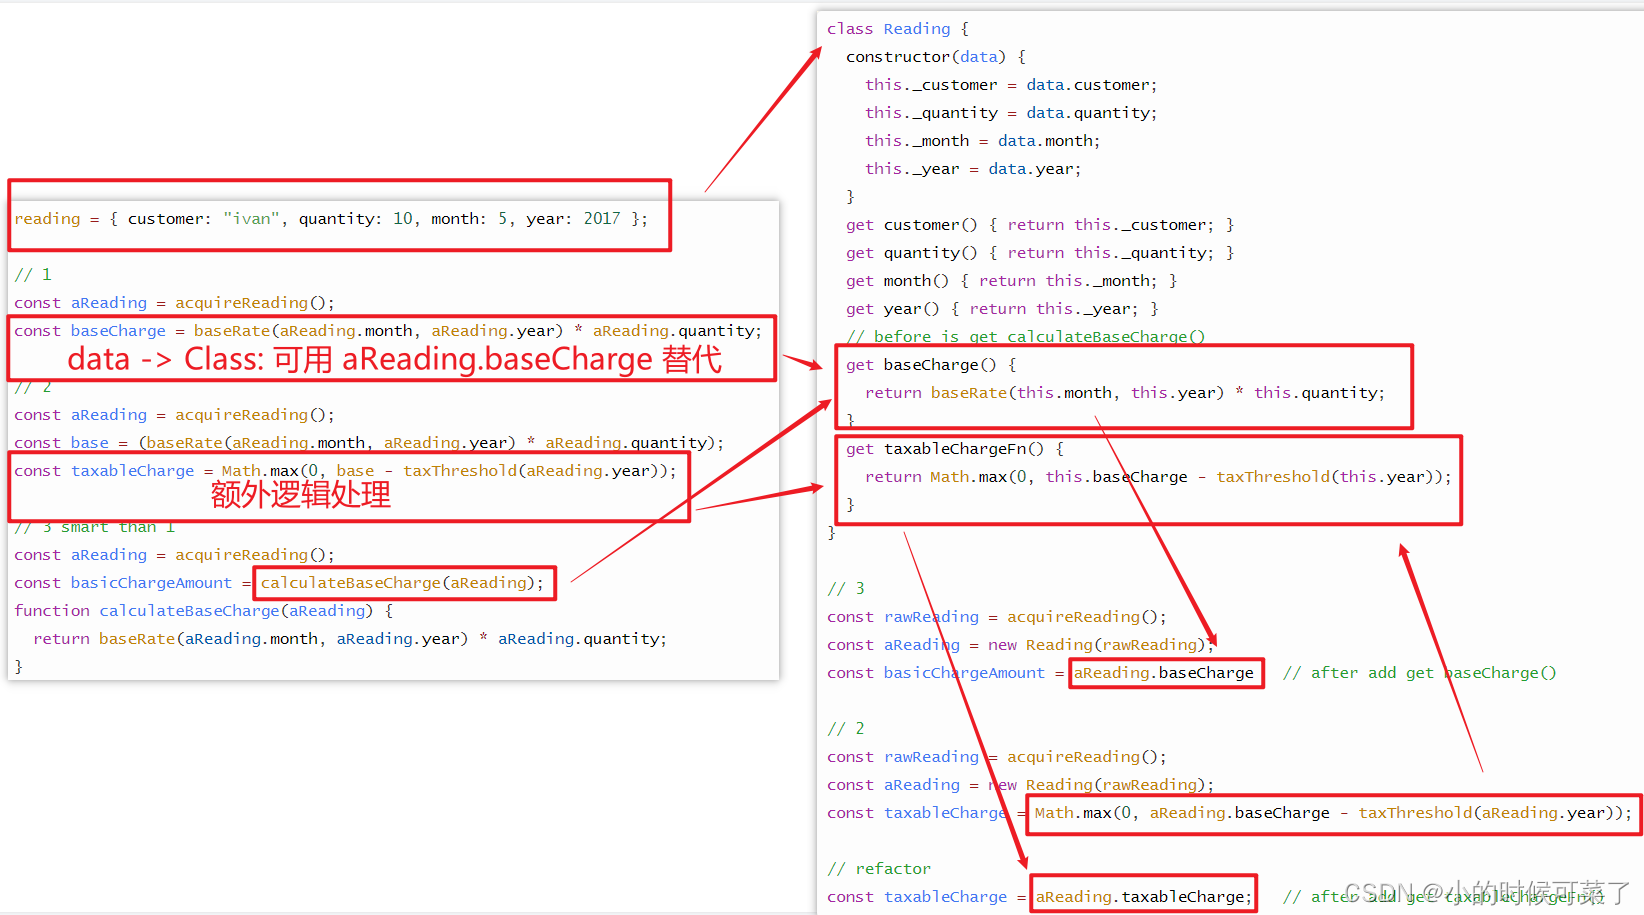
Task: Click the "calculateBaseCharge(aReading);" call on the basicChargeAmount line
Action: click(403, 582)
